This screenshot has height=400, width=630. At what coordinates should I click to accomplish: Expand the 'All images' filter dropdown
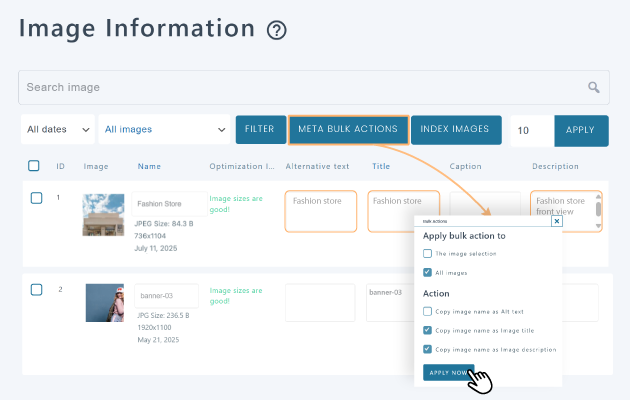(164, 129)
